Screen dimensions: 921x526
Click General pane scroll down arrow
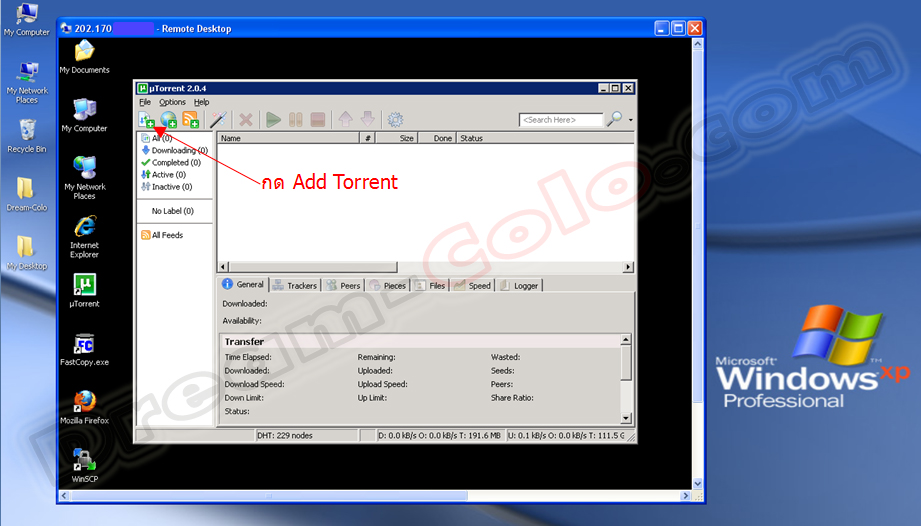[626, 418]
